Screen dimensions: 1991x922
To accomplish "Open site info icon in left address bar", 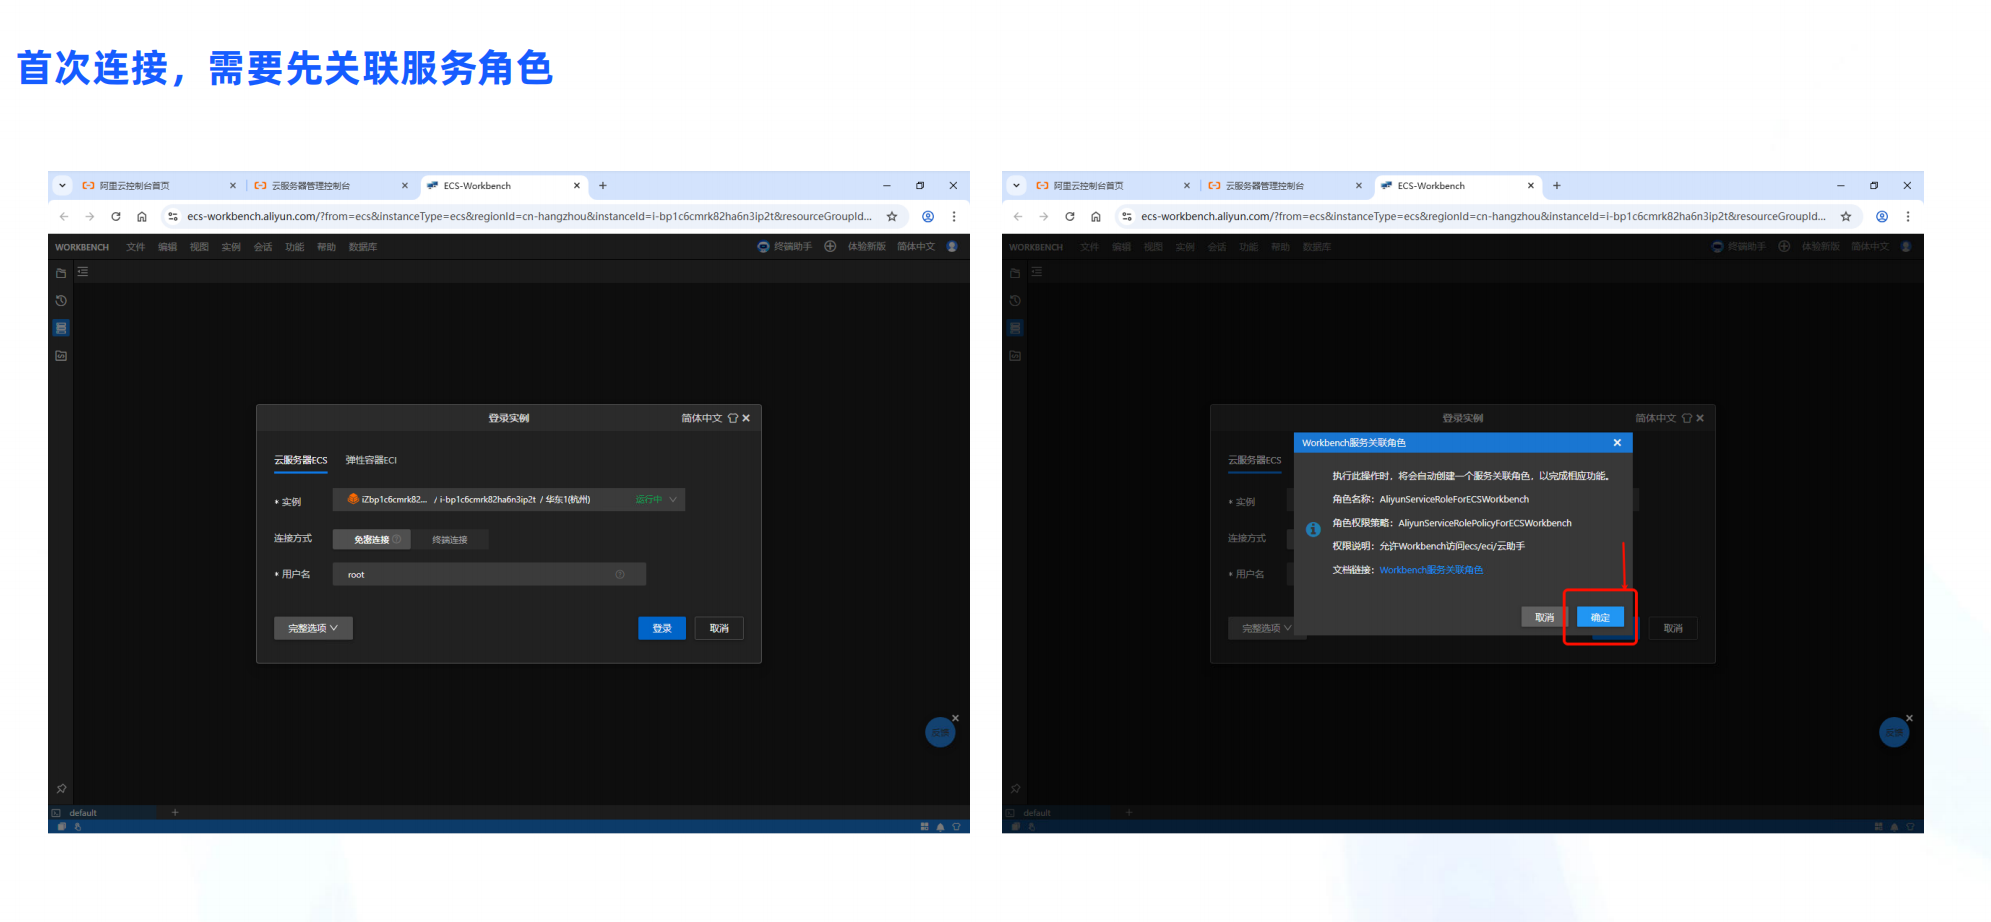I will tap(172, 216).
